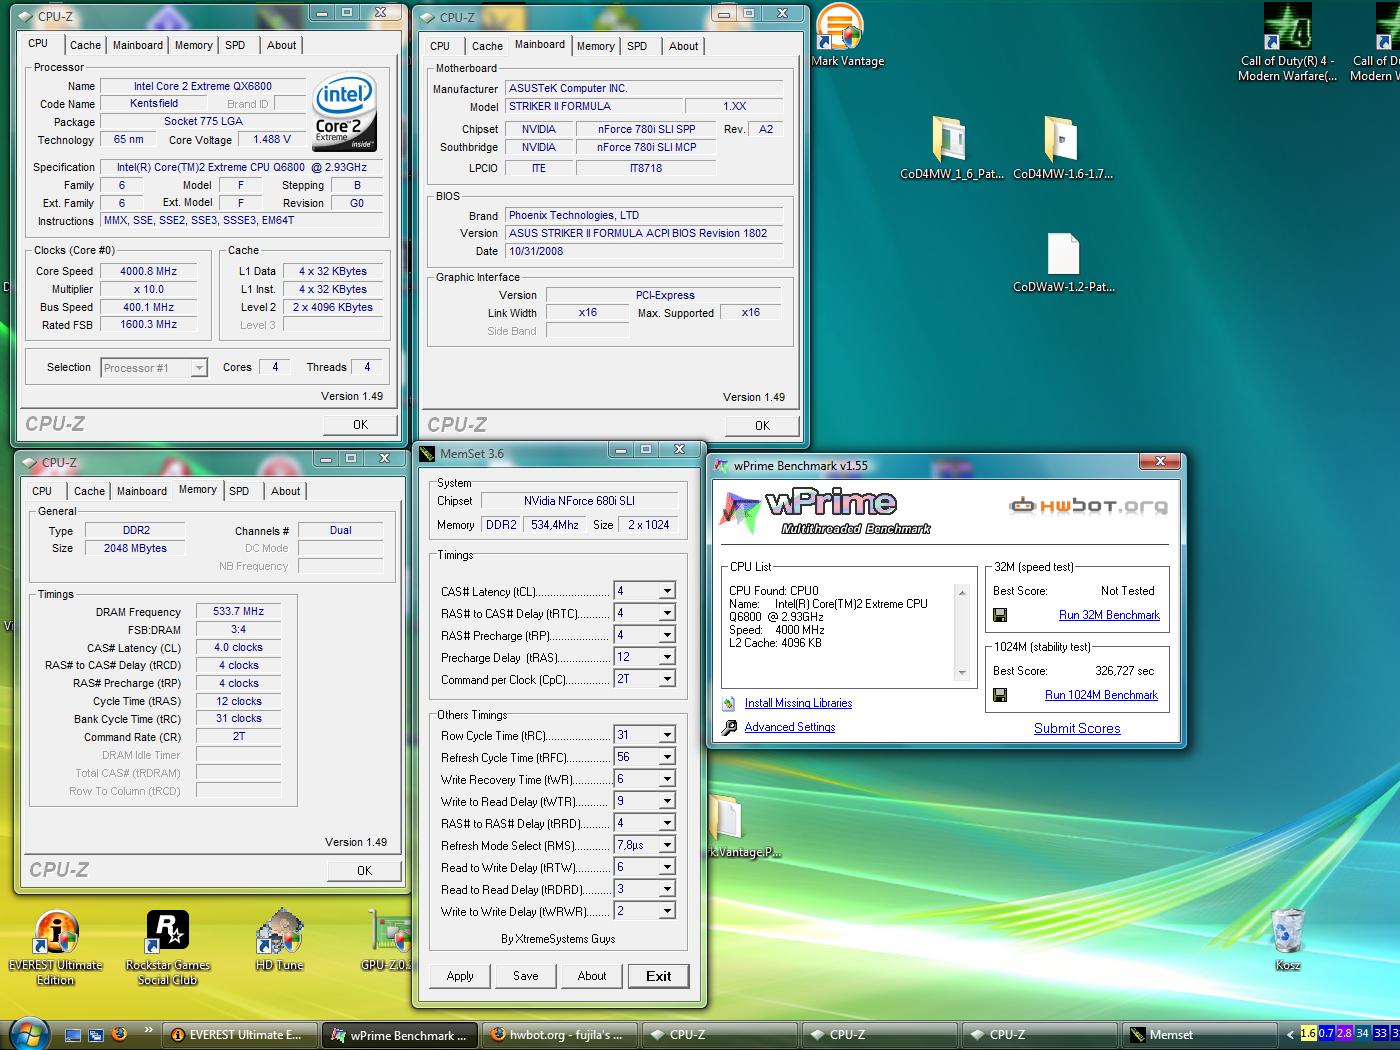Switch to SPD tab in top-left CPU-Z
1400x1050 pixels.
pos(235,45)
